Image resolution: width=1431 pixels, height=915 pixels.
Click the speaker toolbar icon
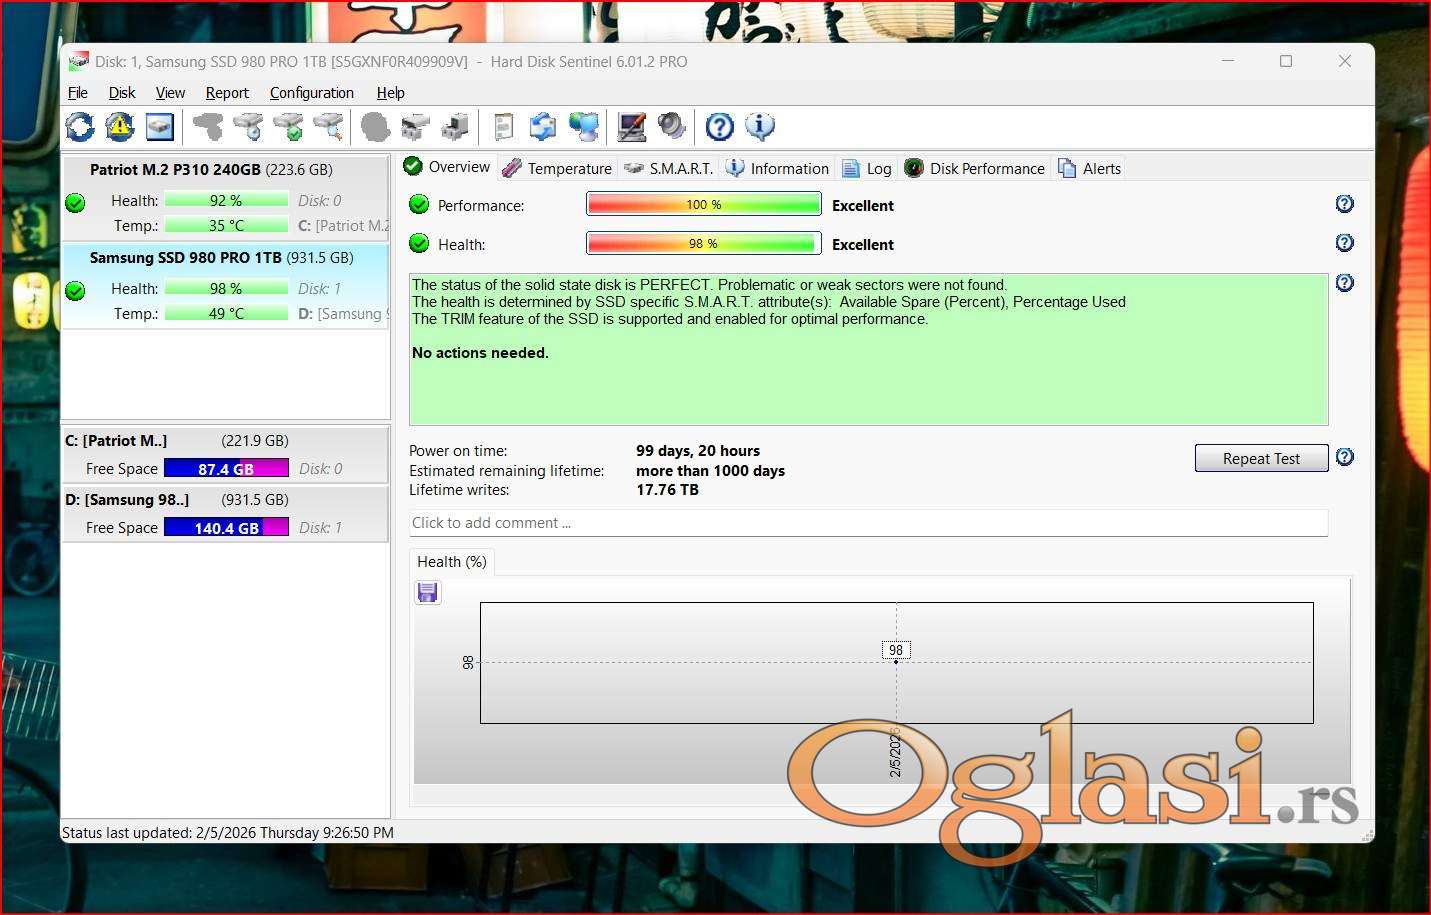click(x=671, y=127)
